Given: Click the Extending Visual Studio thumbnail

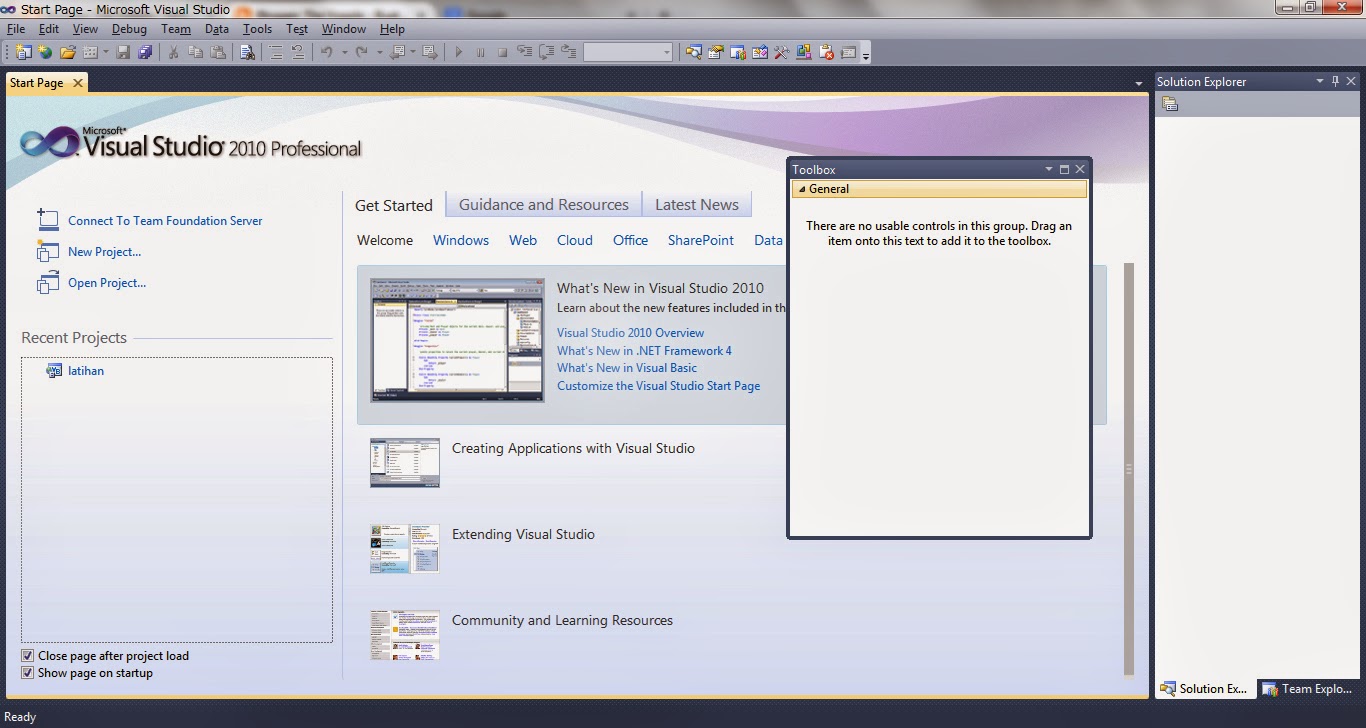Looking at the screenshot, I should (405, 548).
